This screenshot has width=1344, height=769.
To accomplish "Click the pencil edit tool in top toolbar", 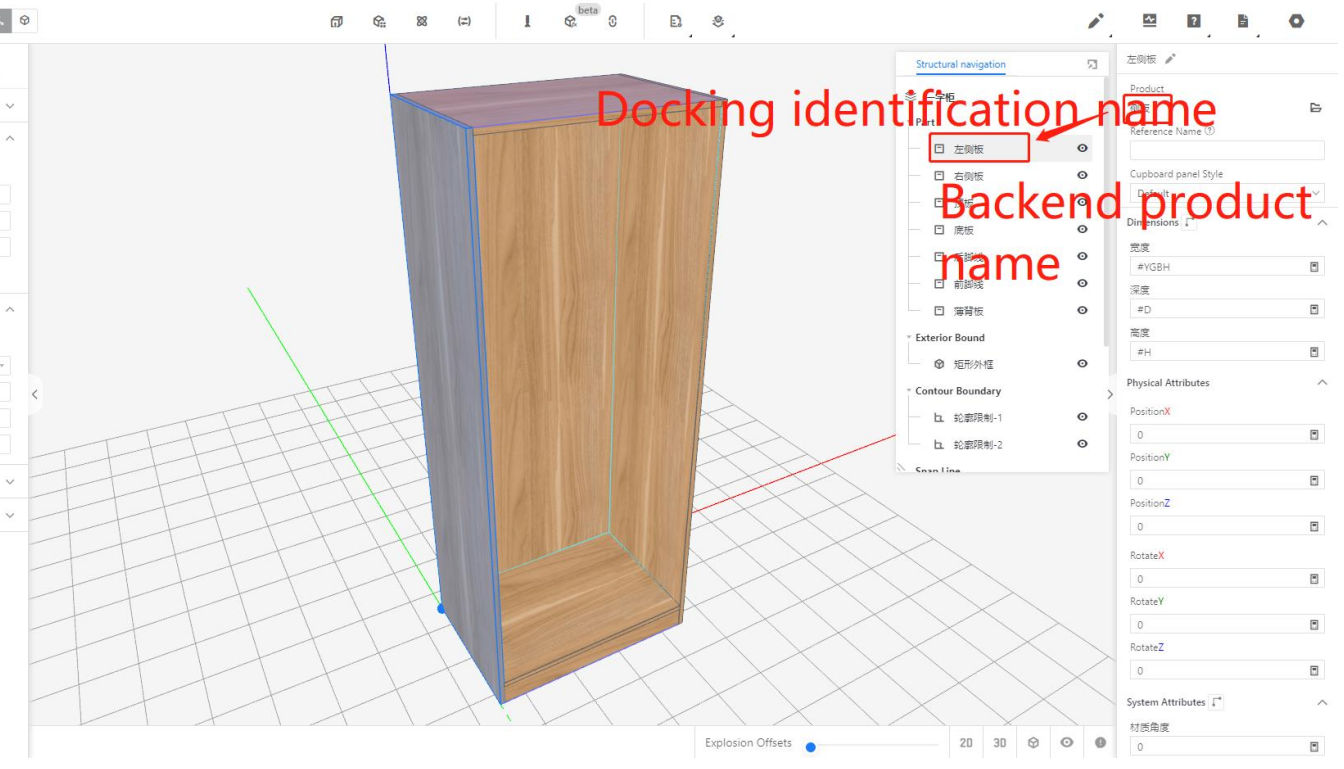I will (1096, 21).
